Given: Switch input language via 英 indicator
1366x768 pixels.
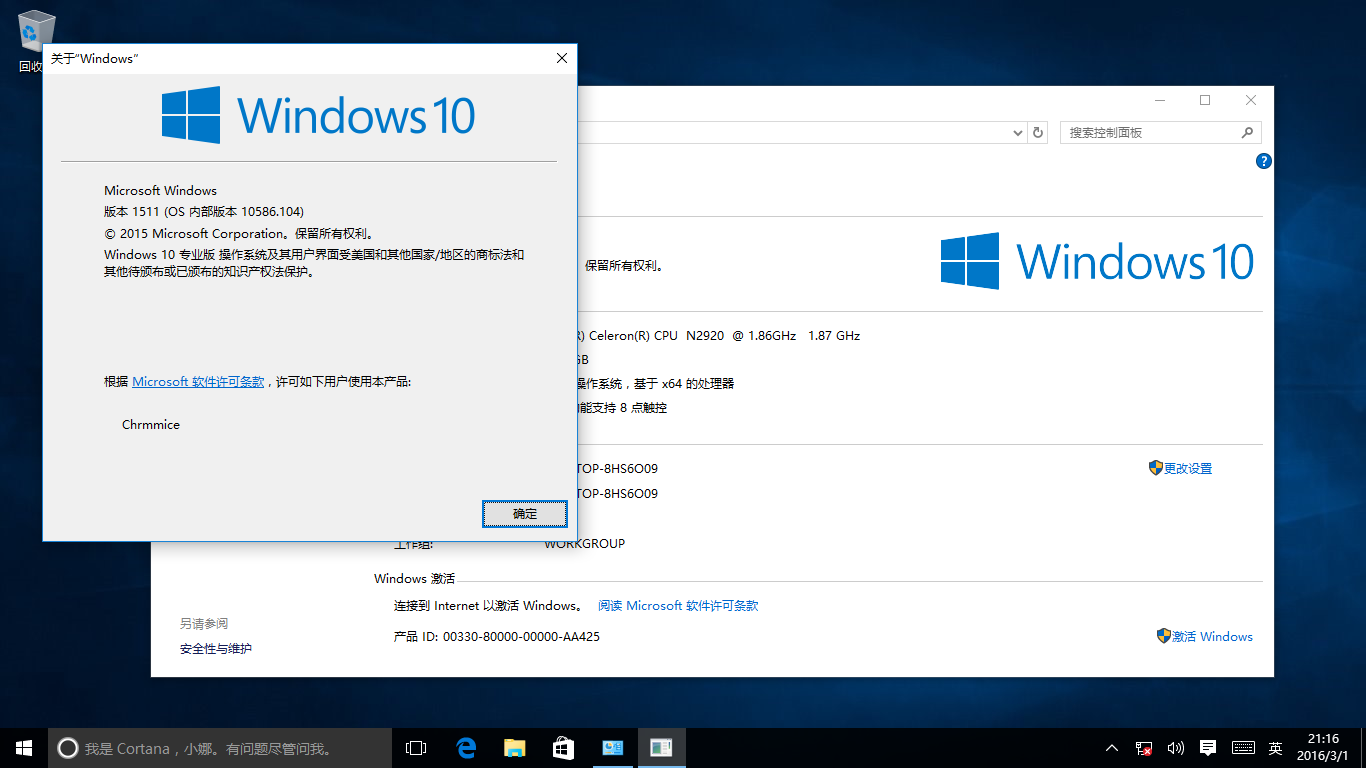Looking at the screenshot, I should tap(1276, 748).
